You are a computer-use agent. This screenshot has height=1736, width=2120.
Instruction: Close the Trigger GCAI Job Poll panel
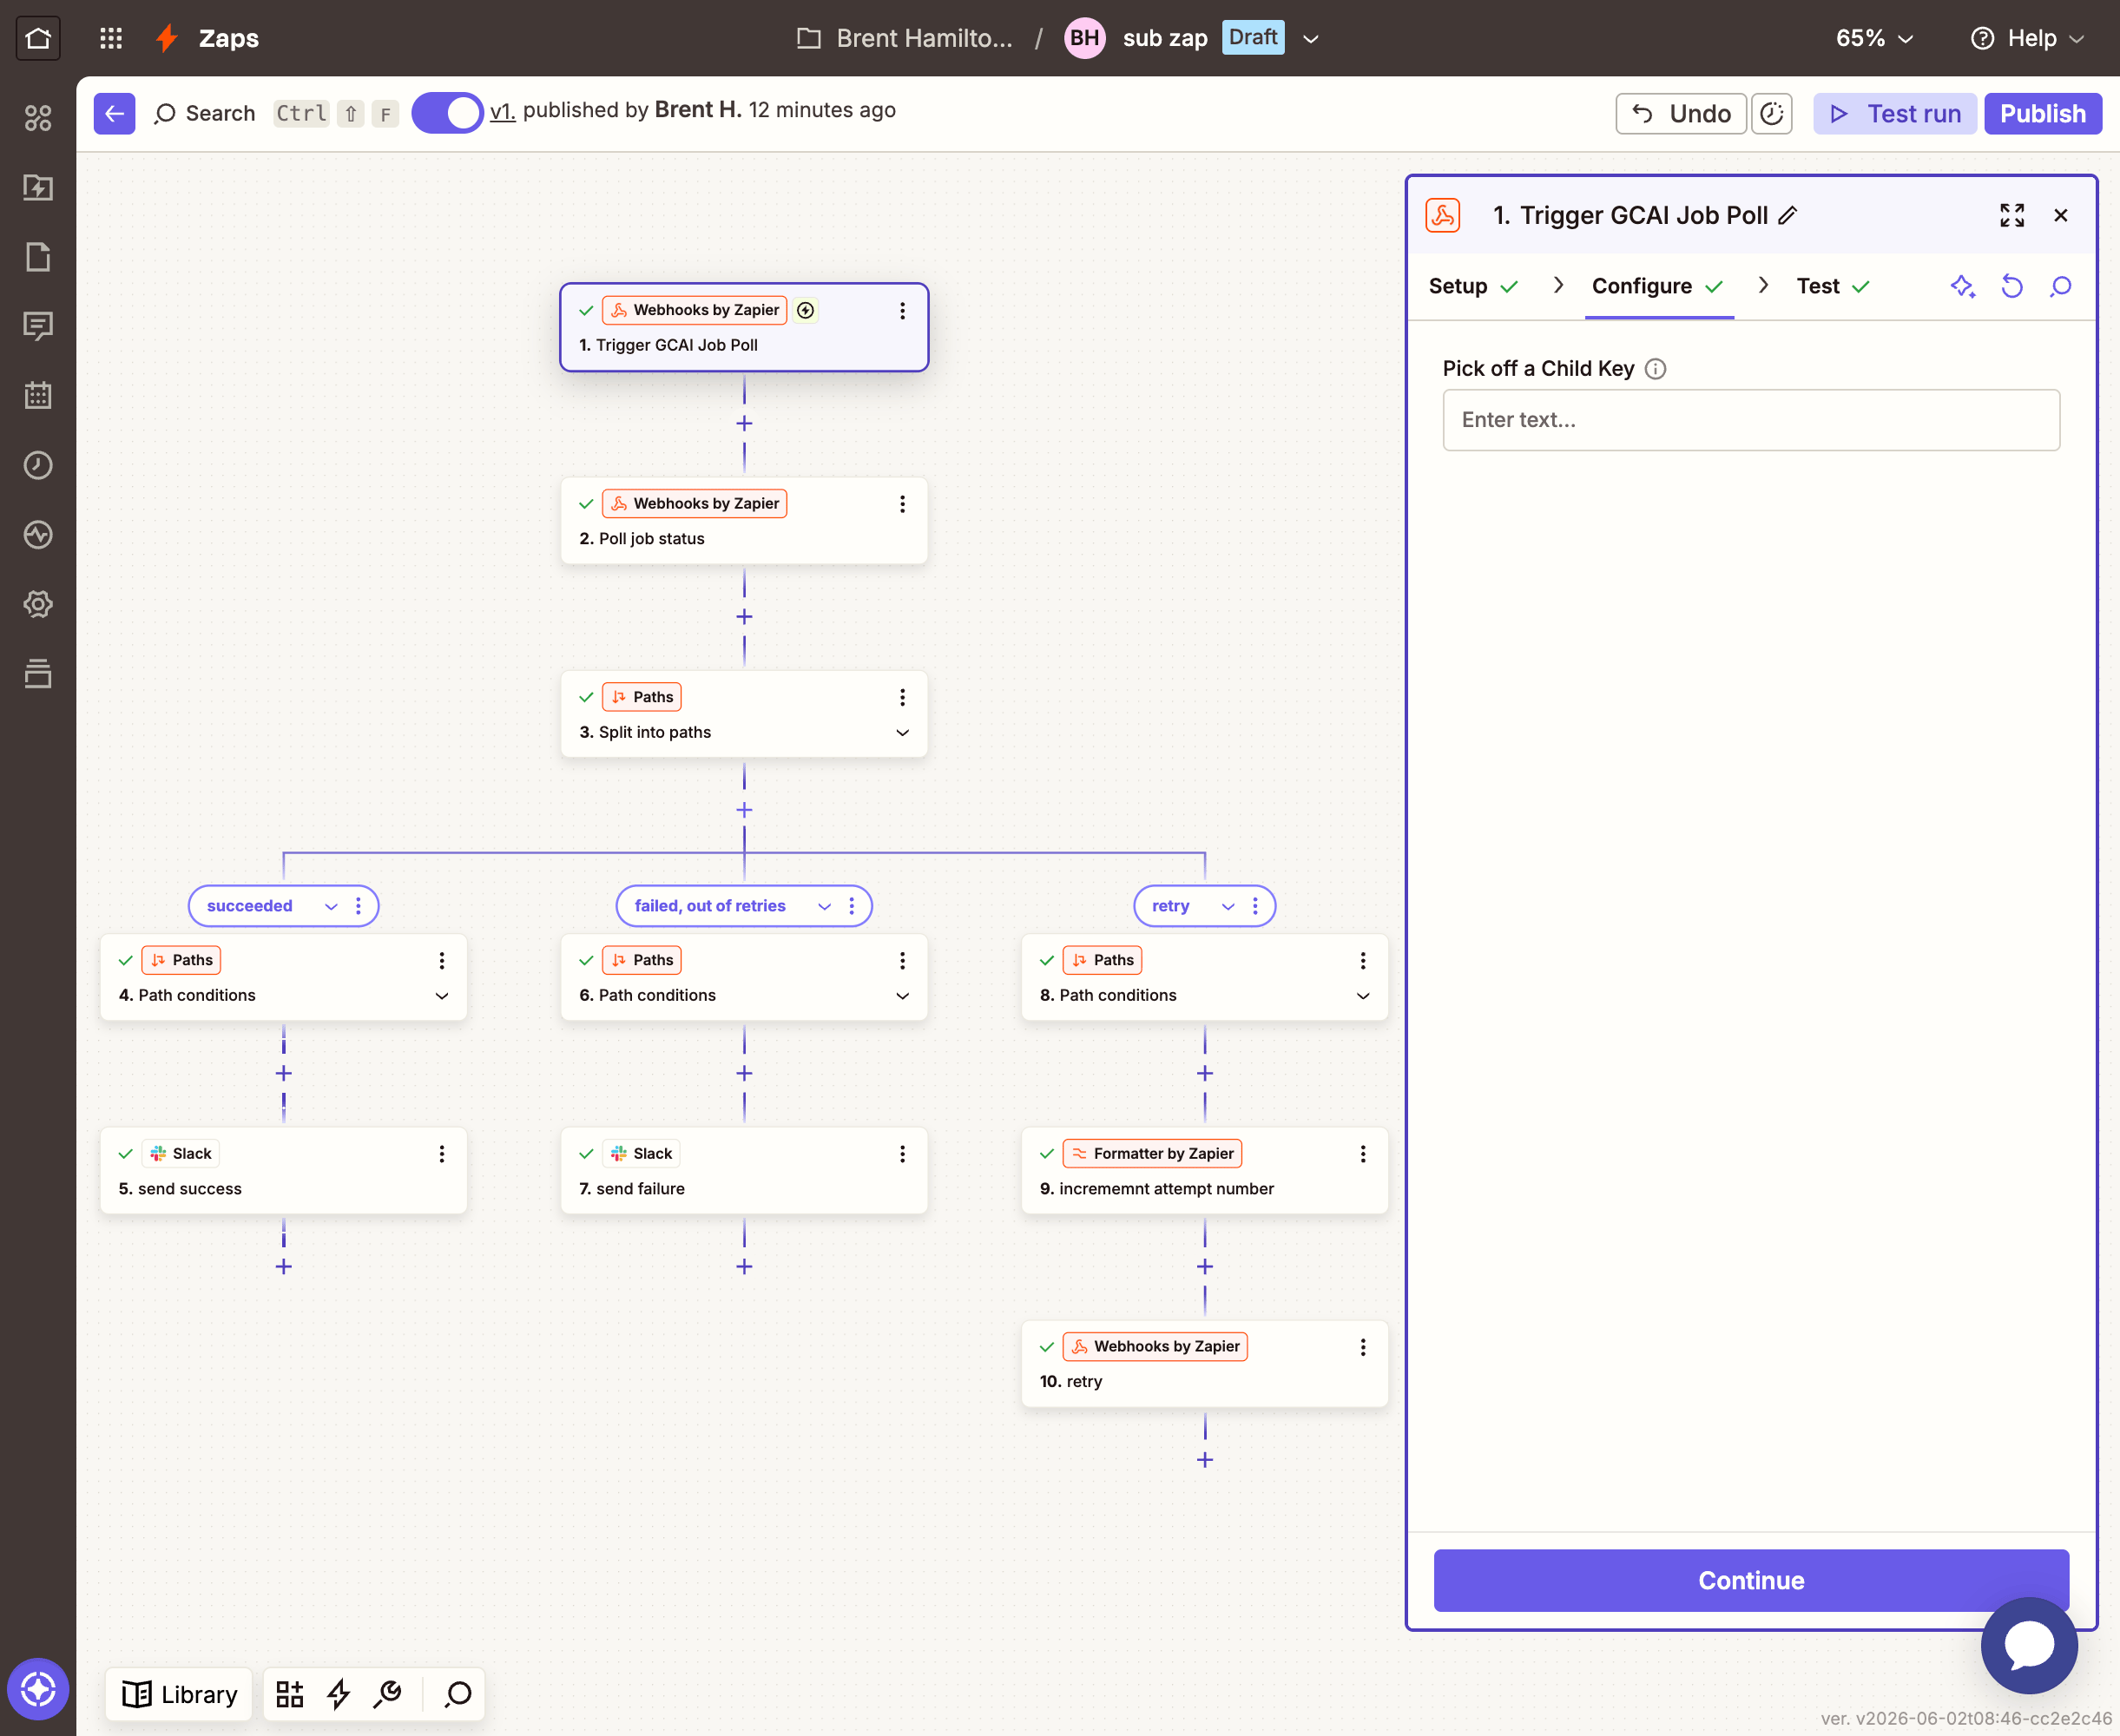(x=2061, y=215)
